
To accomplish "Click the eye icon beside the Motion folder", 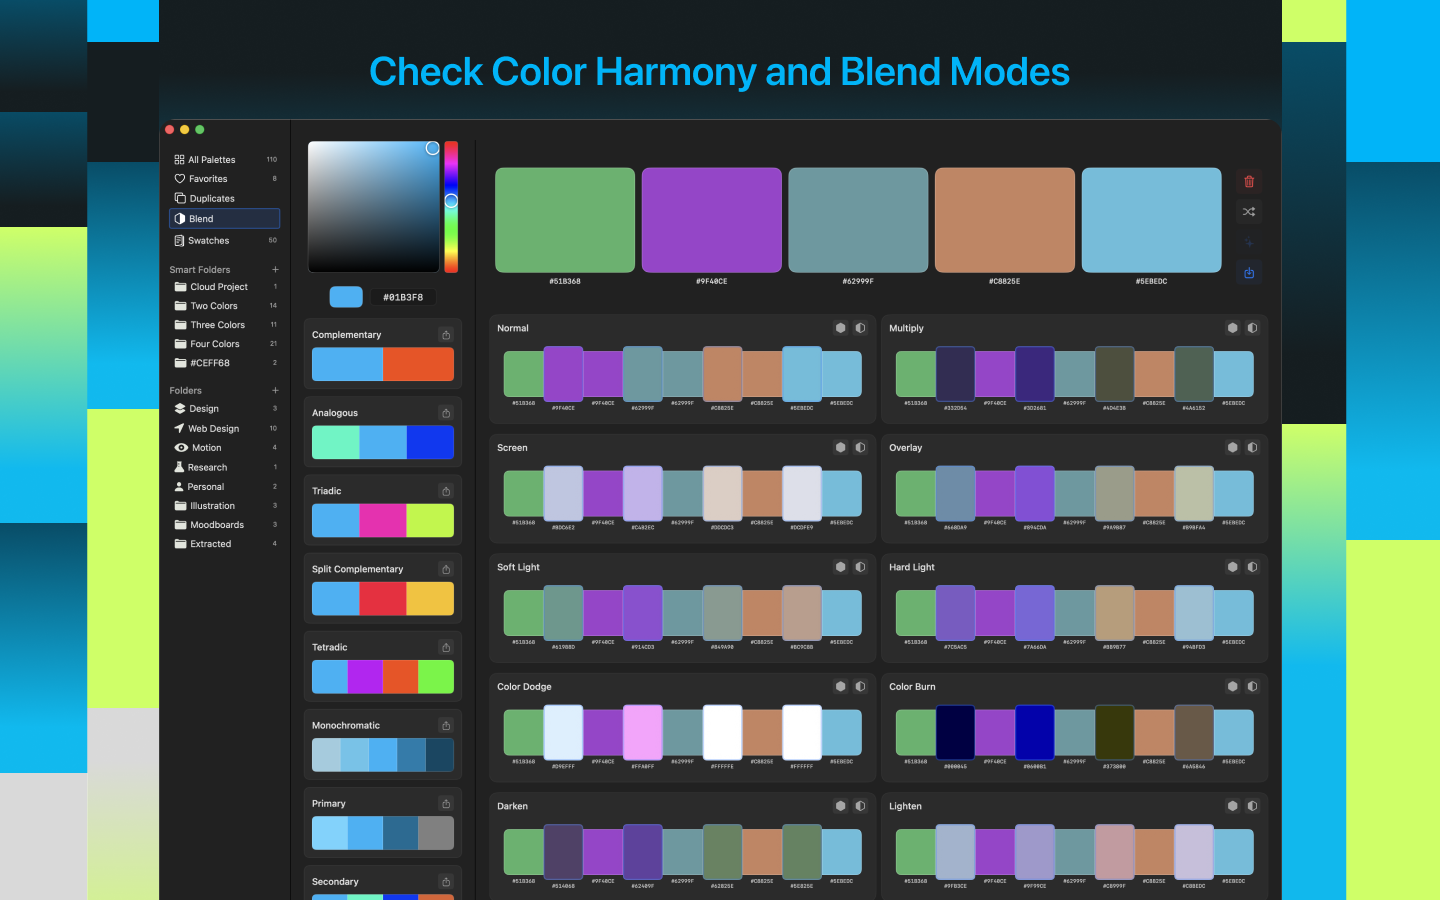I will 178,447.
